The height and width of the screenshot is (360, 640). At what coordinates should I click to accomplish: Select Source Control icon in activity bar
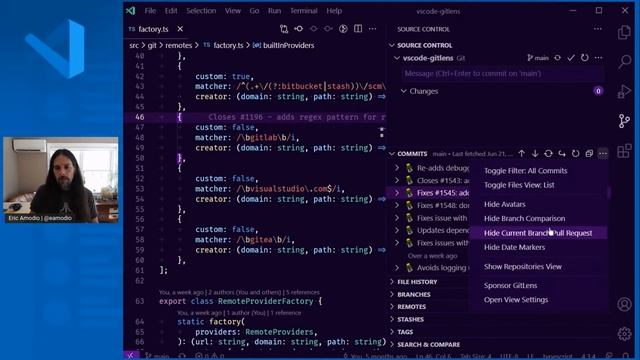tap(624, 121)
